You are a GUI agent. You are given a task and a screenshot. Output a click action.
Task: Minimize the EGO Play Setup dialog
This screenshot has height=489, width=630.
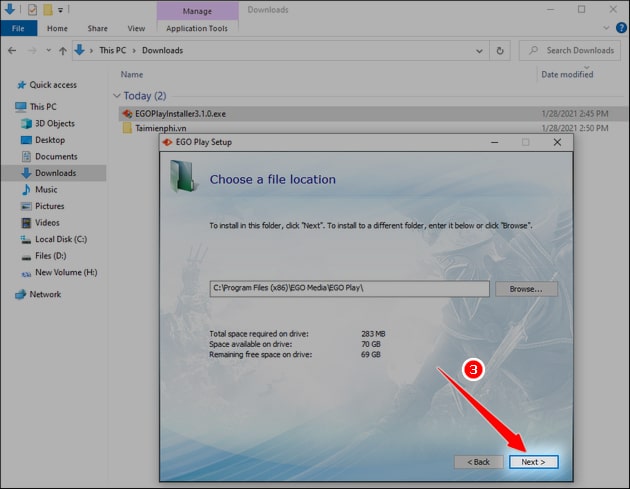click(x=495, y=142)
